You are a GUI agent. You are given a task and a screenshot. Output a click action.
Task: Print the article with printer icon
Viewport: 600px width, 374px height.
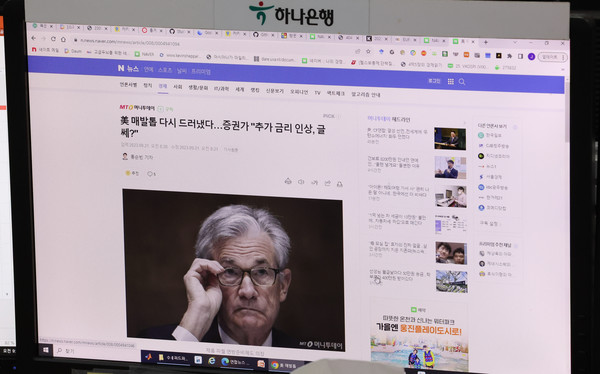click(x=339, y=184)
